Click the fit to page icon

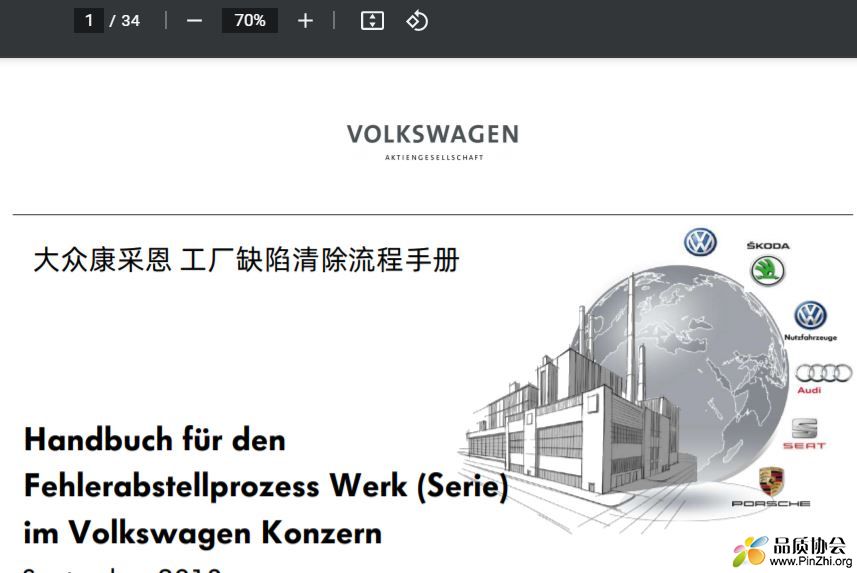pyautogui.click(x=372, y=21)
